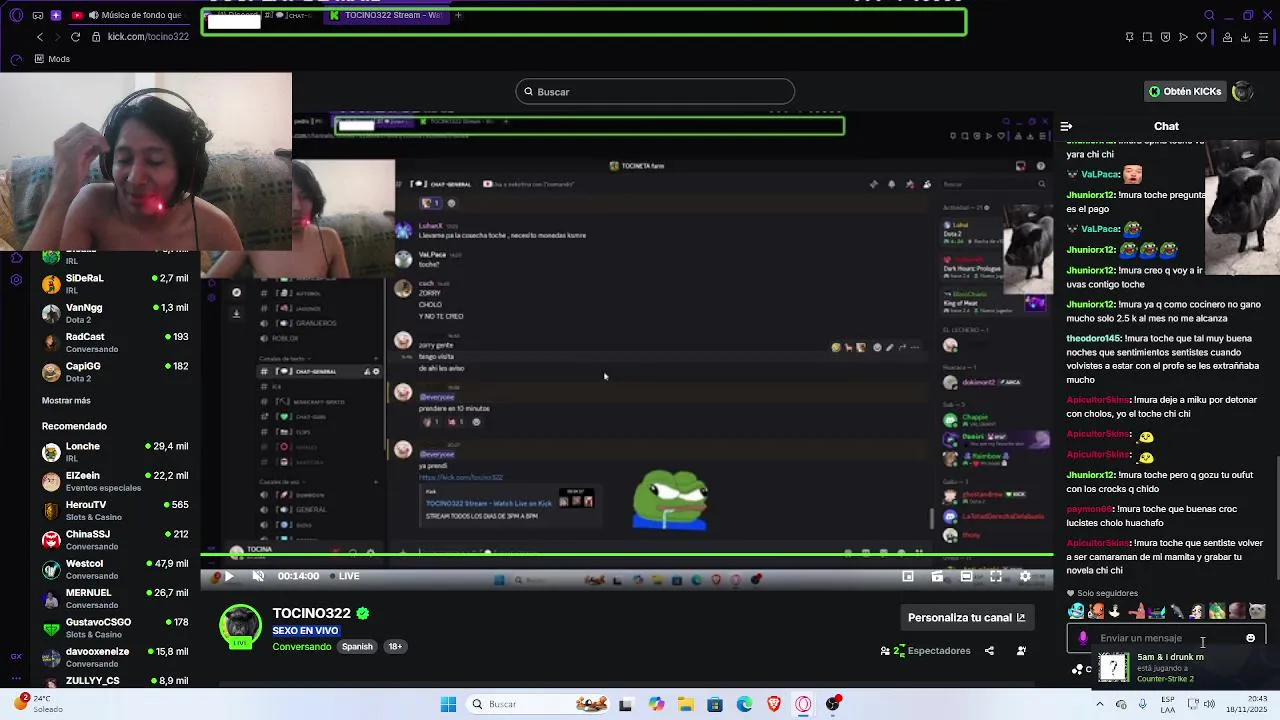The image size is (1280, 720).
Task: Jump to LIVE in the player
Action: 344,576
